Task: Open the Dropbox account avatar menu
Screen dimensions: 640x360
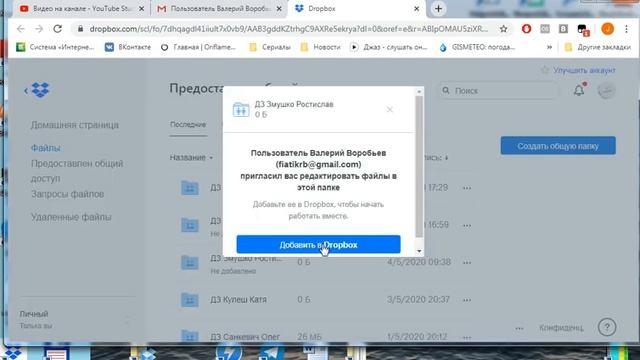Action: 607,90
